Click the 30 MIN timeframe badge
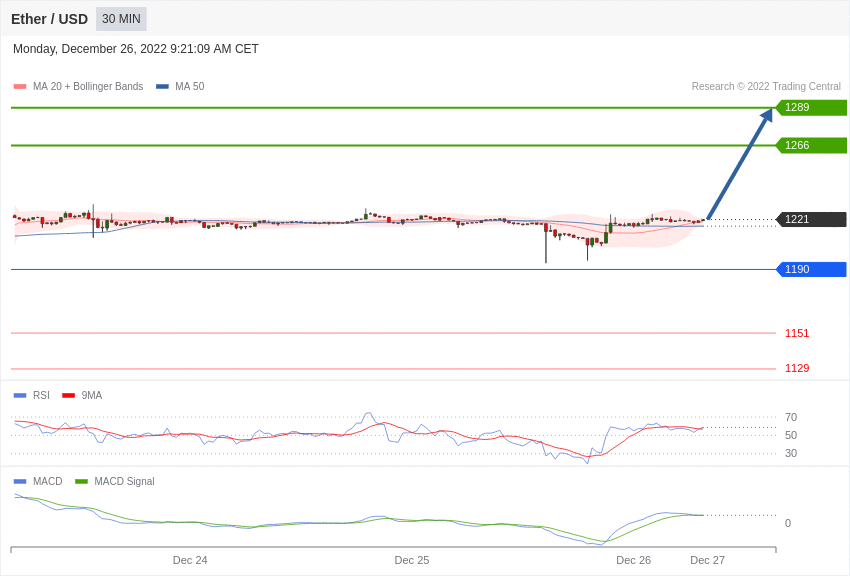The image size is (850, 576). point(121,19)
